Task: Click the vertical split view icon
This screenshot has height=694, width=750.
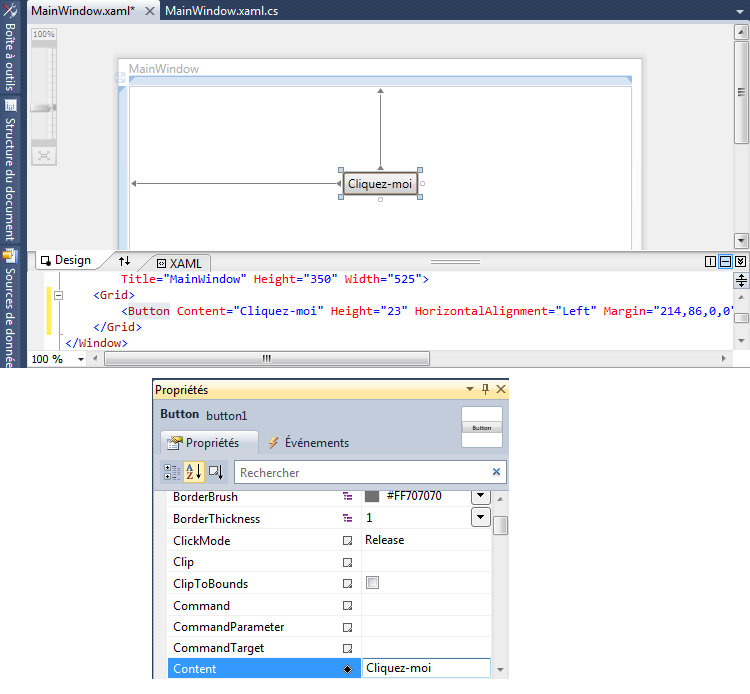Action: pyautogui.click(x=711, y=261)
